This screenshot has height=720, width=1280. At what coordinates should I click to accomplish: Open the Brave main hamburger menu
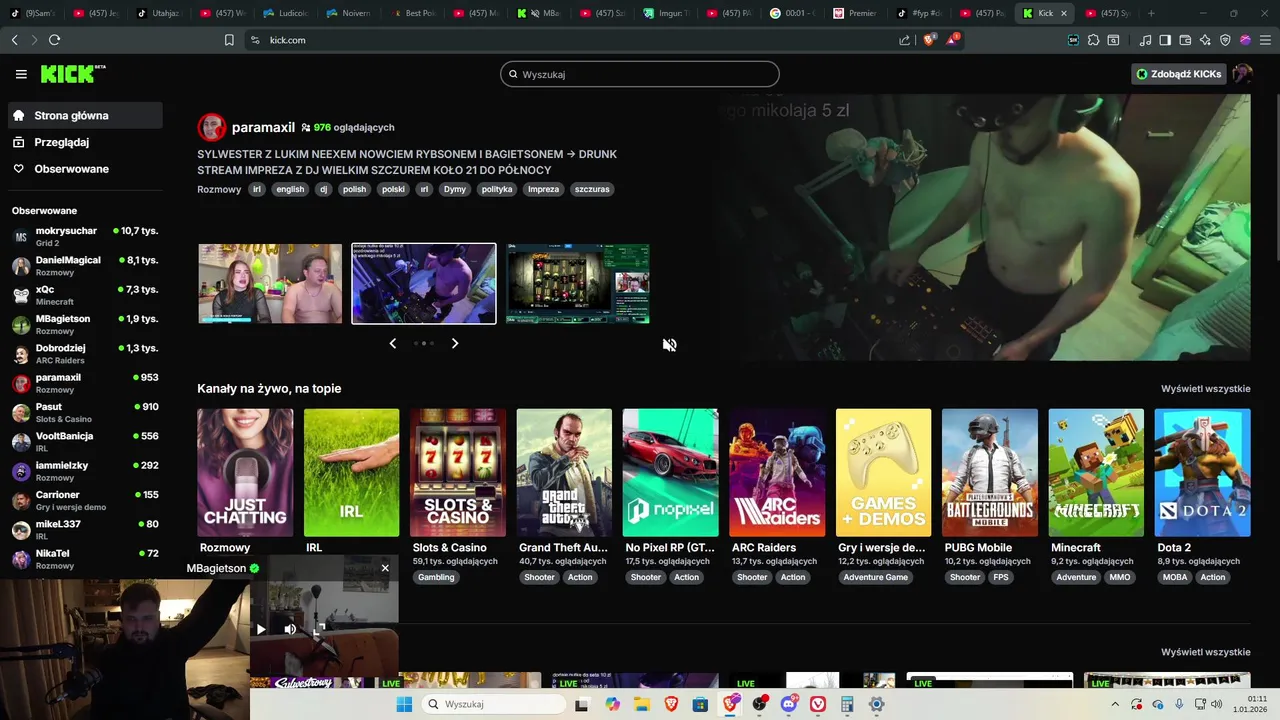pyautogui.click(x=1263, y=40)
